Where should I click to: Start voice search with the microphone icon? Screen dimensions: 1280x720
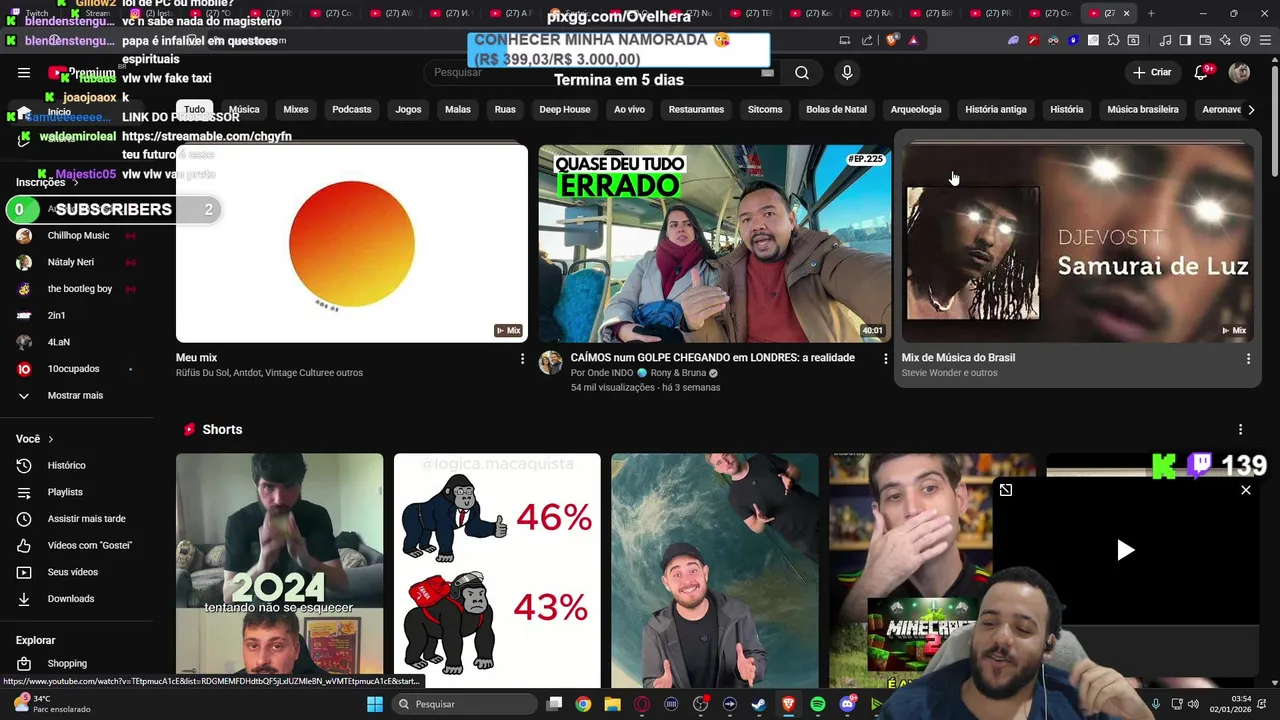click(847, 72)
